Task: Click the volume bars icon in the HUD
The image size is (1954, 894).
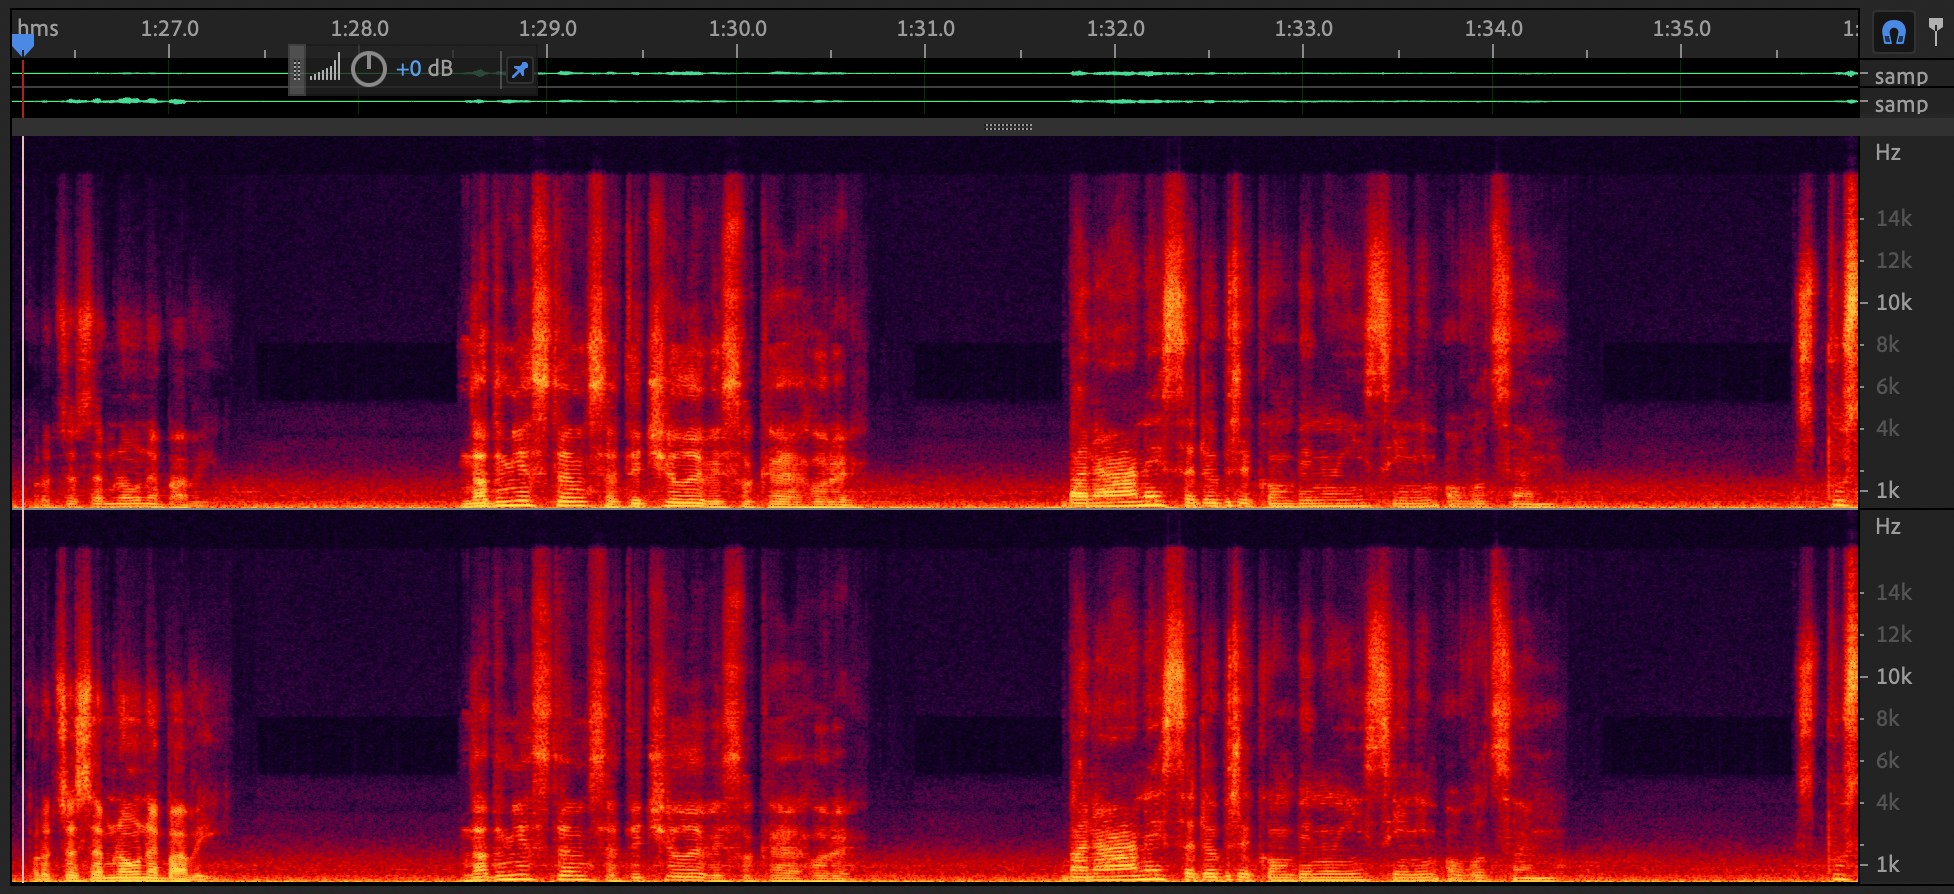Action: pos(325,69)
